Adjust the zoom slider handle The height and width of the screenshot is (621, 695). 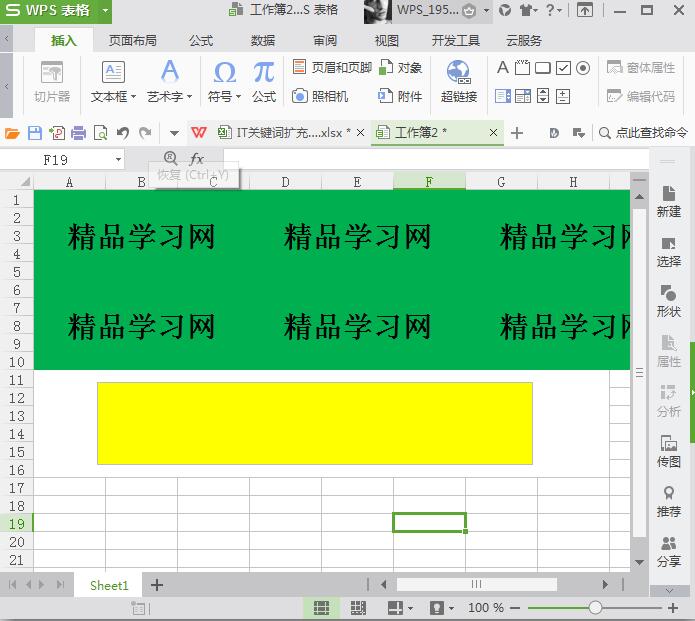[x=595, y=608]
